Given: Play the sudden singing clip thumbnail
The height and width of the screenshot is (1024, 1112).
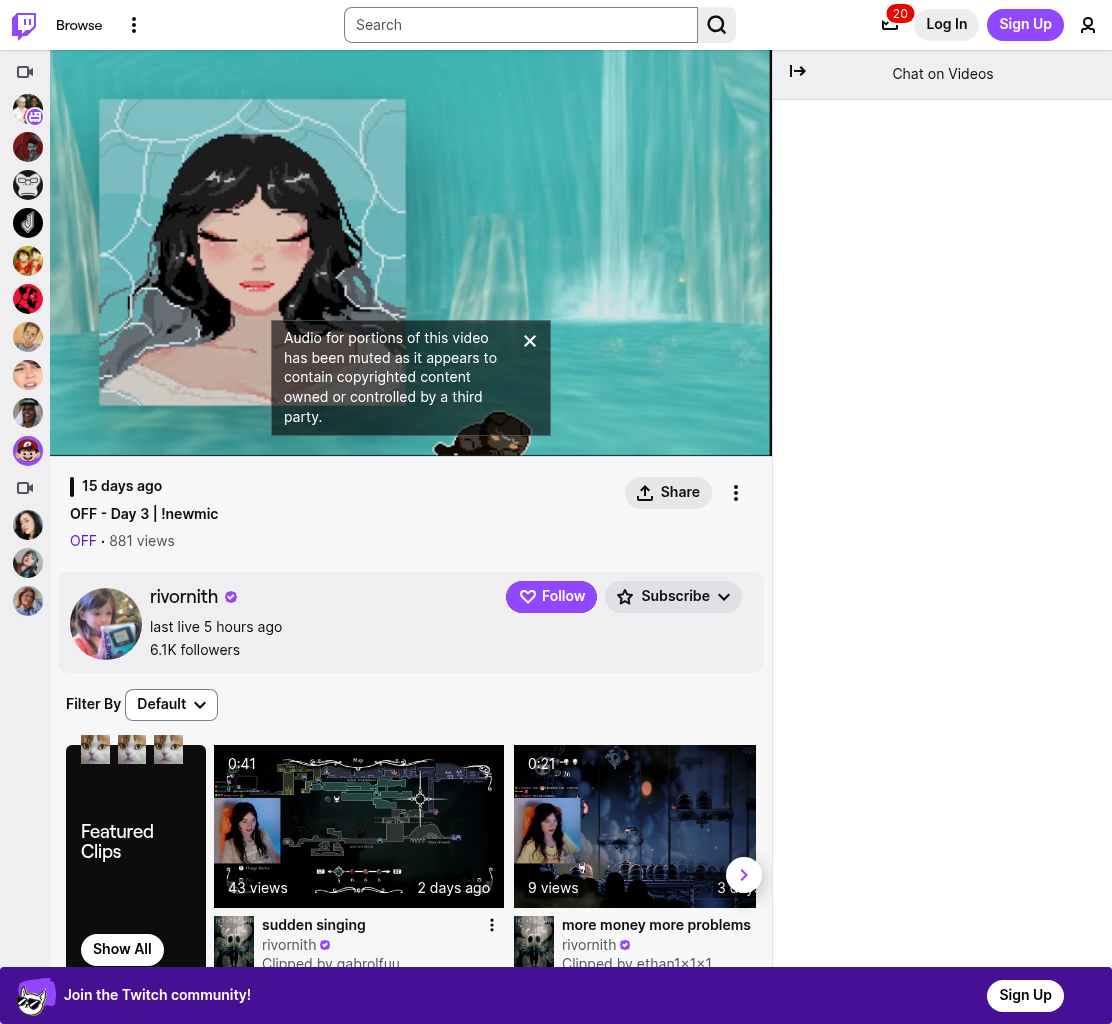Looking at the screenshot, I should (359, 826).
